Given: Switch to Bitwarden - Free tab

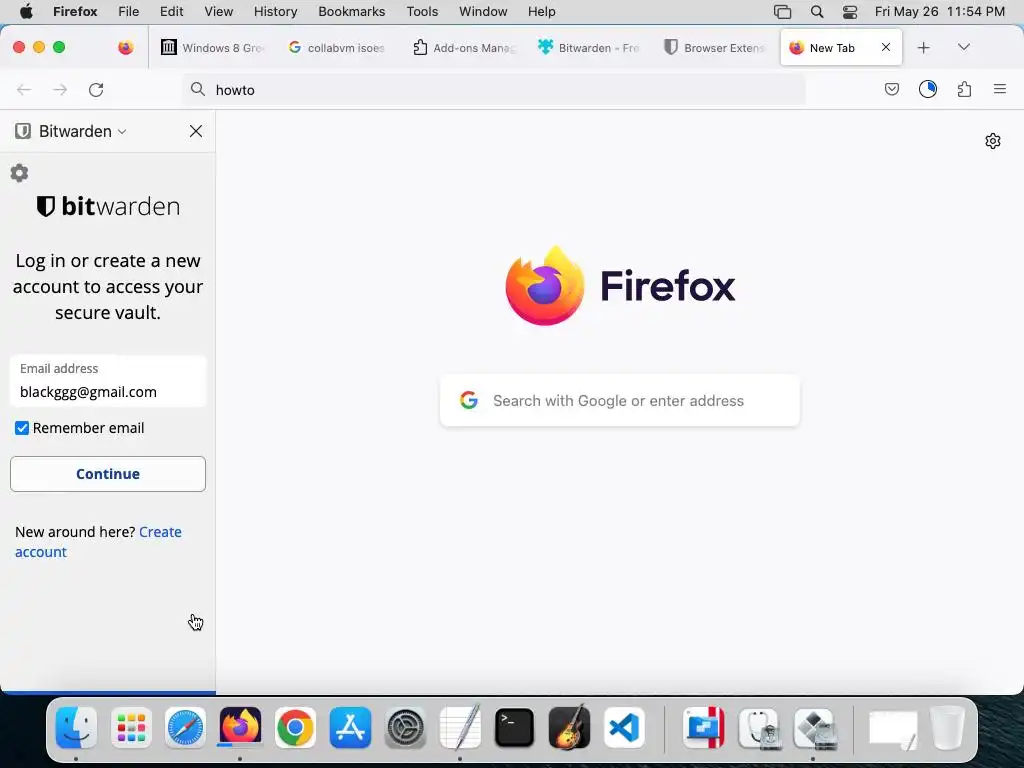Looking at the screenshot, I should [x=589, y=48].
